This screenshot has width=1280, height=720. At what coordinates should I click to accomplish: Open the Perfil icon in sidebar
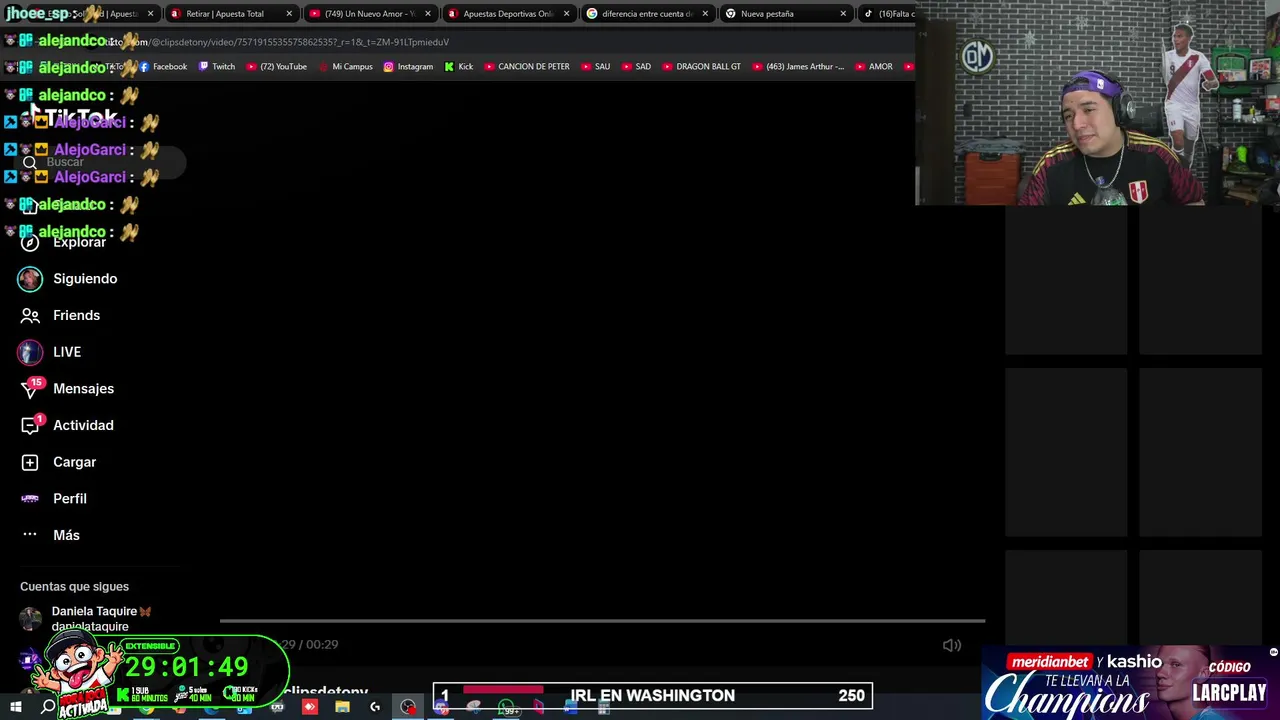click(x=30, y=498)
